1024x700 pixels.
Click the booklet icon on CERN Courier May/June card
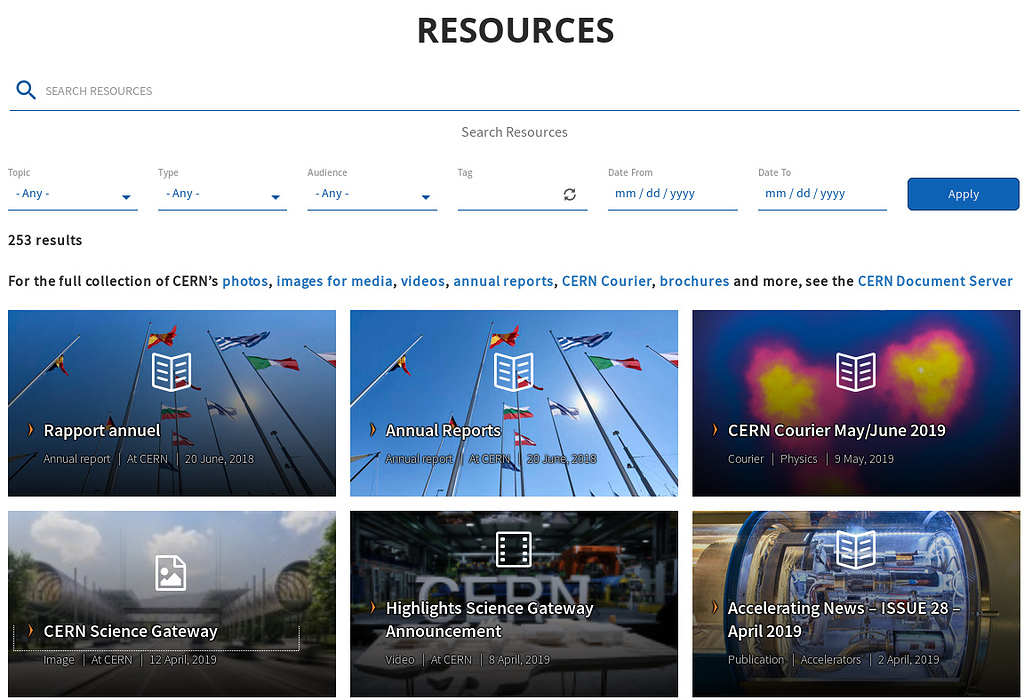(856, 370)
